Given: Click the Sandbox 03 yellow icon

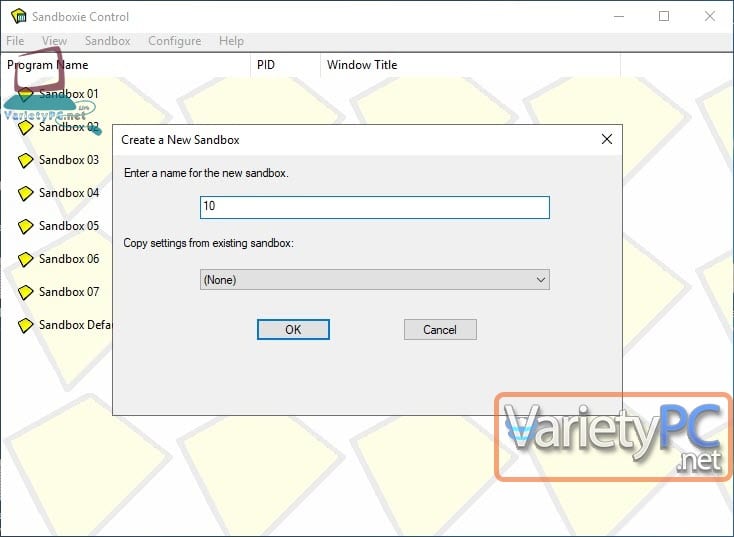Looking at the screenshot, I should pos(25,160).
